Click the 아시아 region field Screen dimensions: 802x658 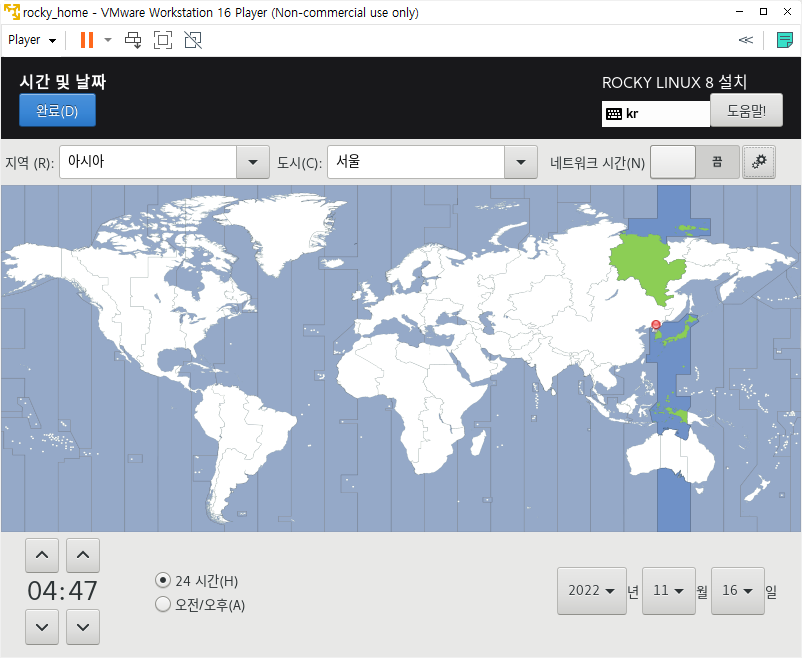click(148, 162)
